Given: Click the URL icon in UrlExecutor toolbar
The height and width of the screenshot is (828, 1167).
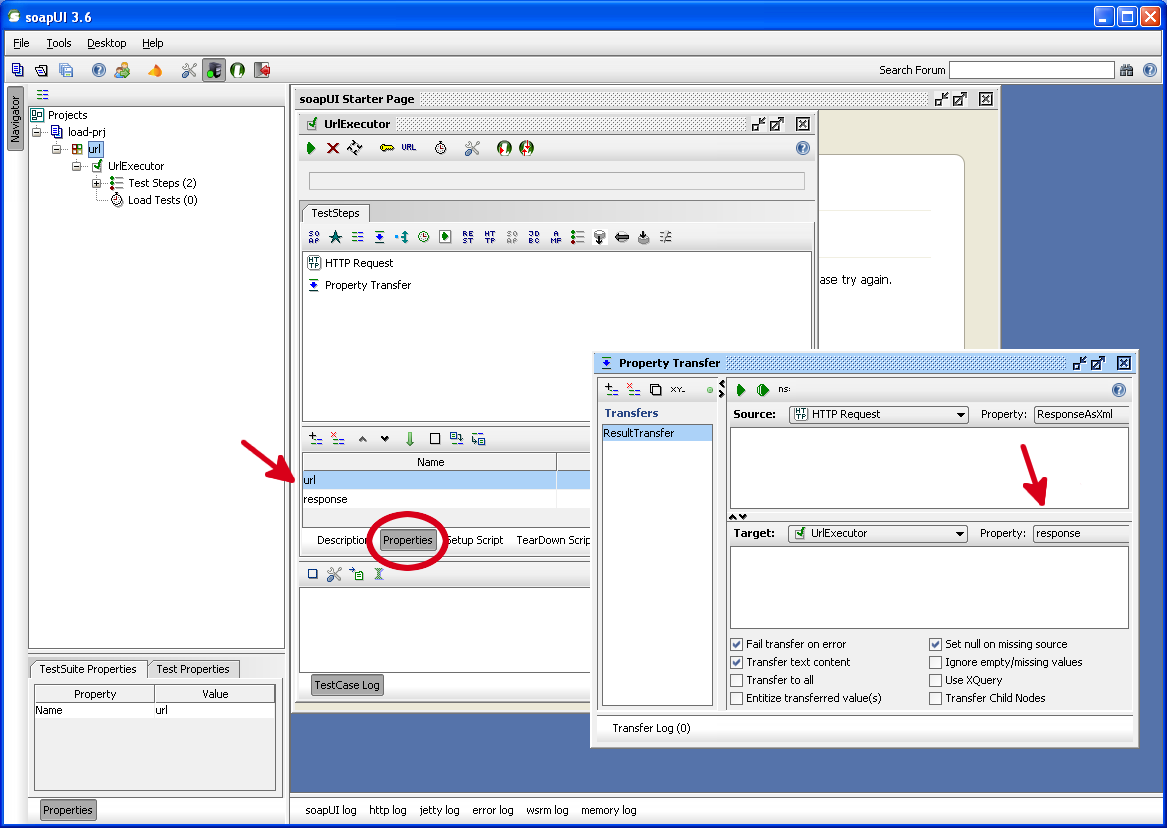Looking at the screenshot, I should (x=409, y=148).
